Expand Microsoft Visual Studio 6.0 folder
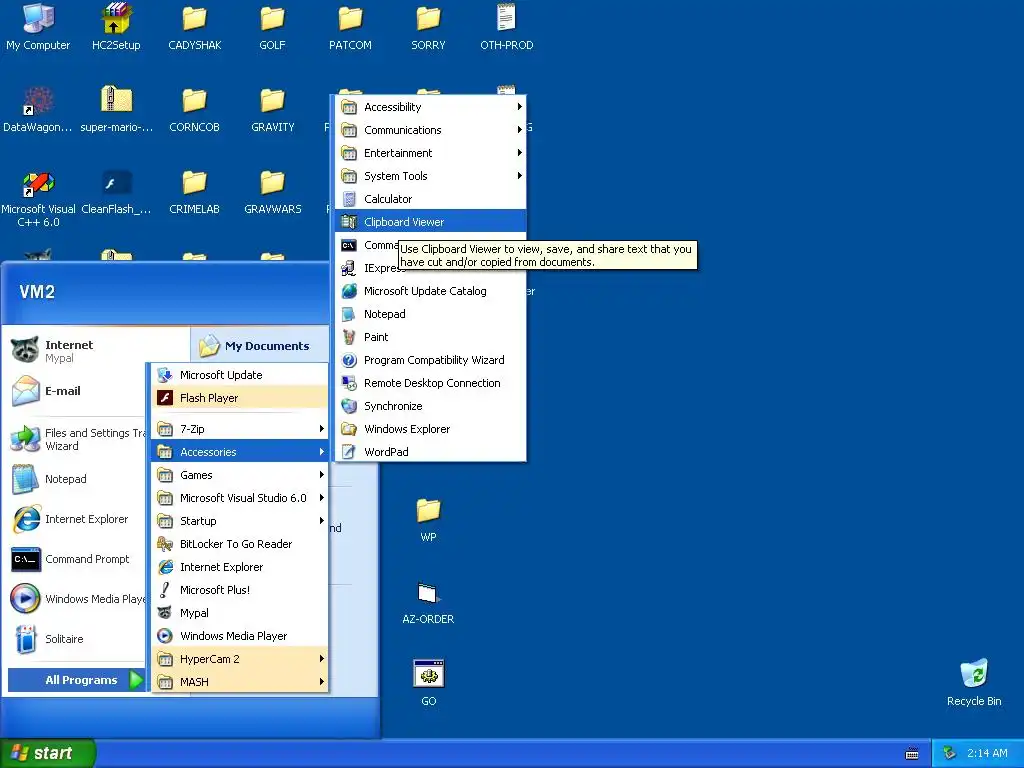The image size is (1024, 768). pos(240,498)
